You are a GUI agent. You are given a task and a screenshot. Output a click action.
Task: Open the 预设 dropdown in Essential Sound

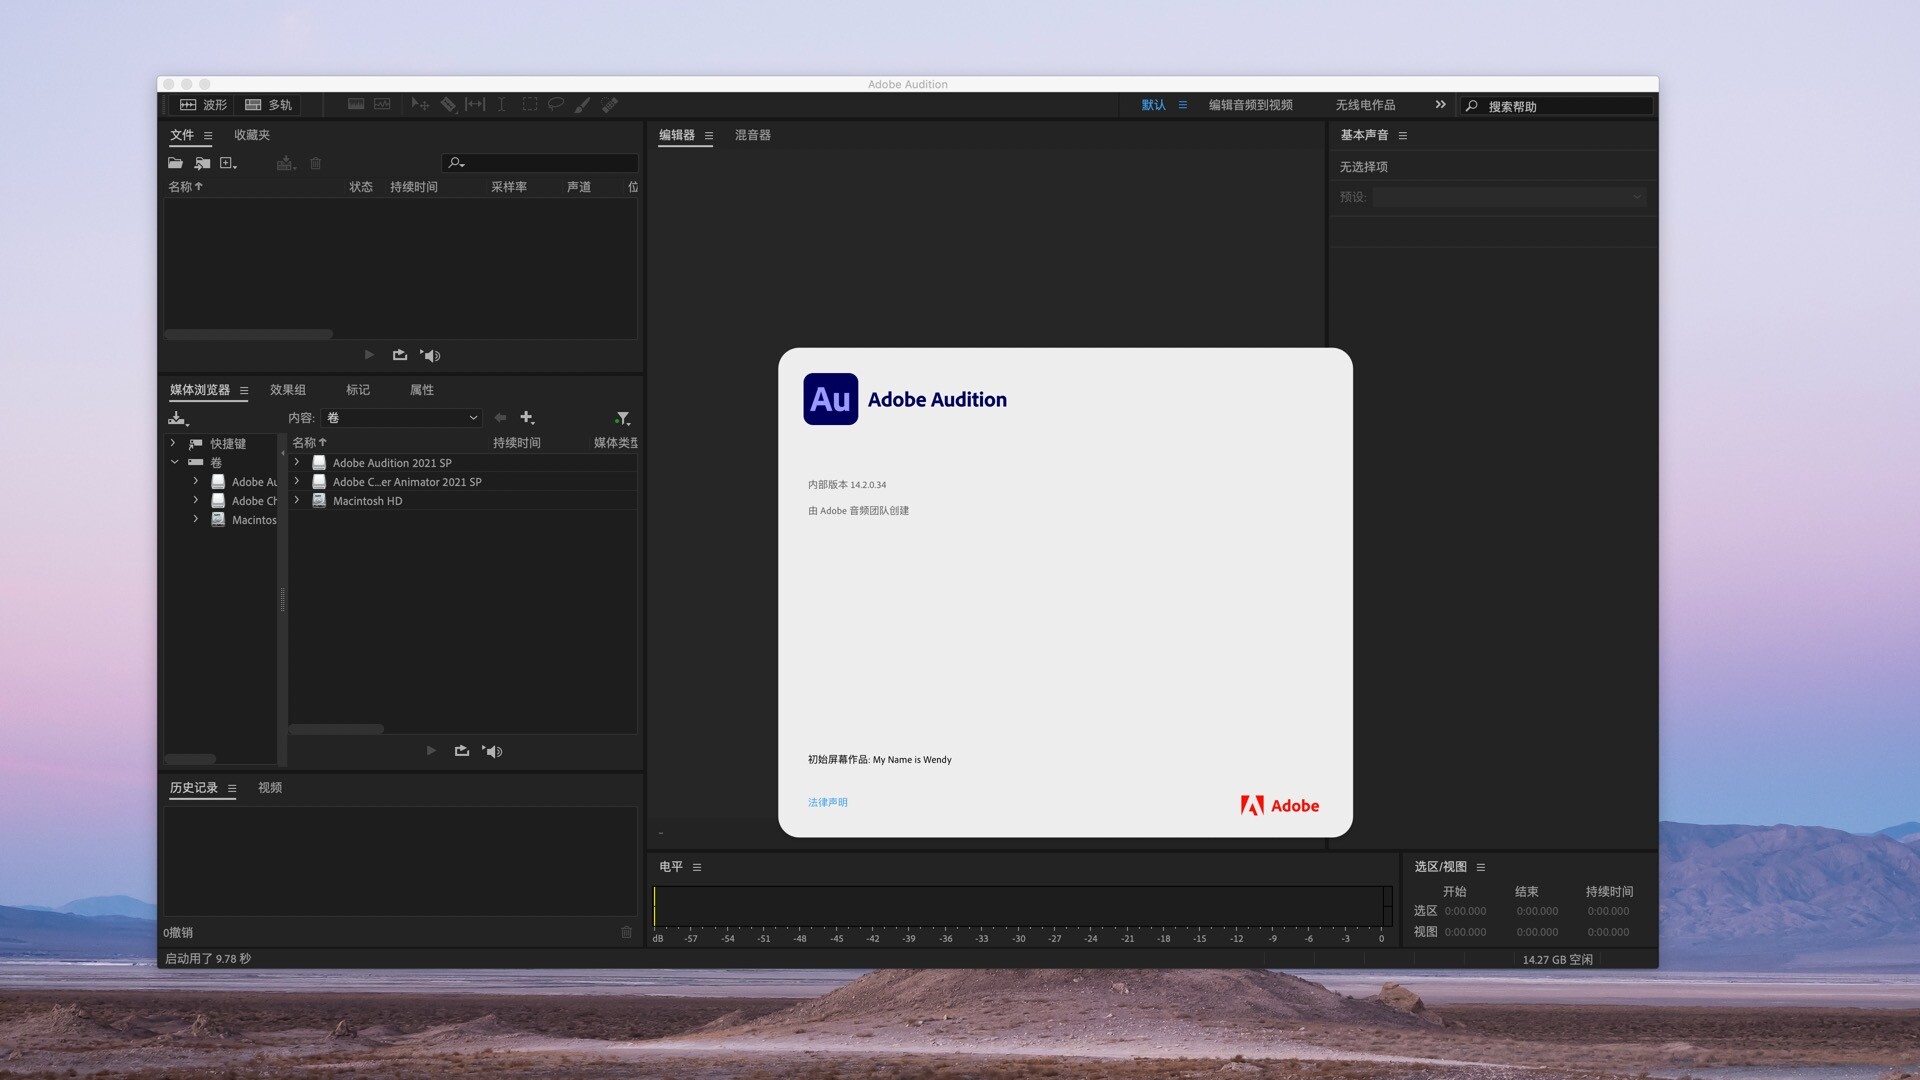coord(1509,197)
